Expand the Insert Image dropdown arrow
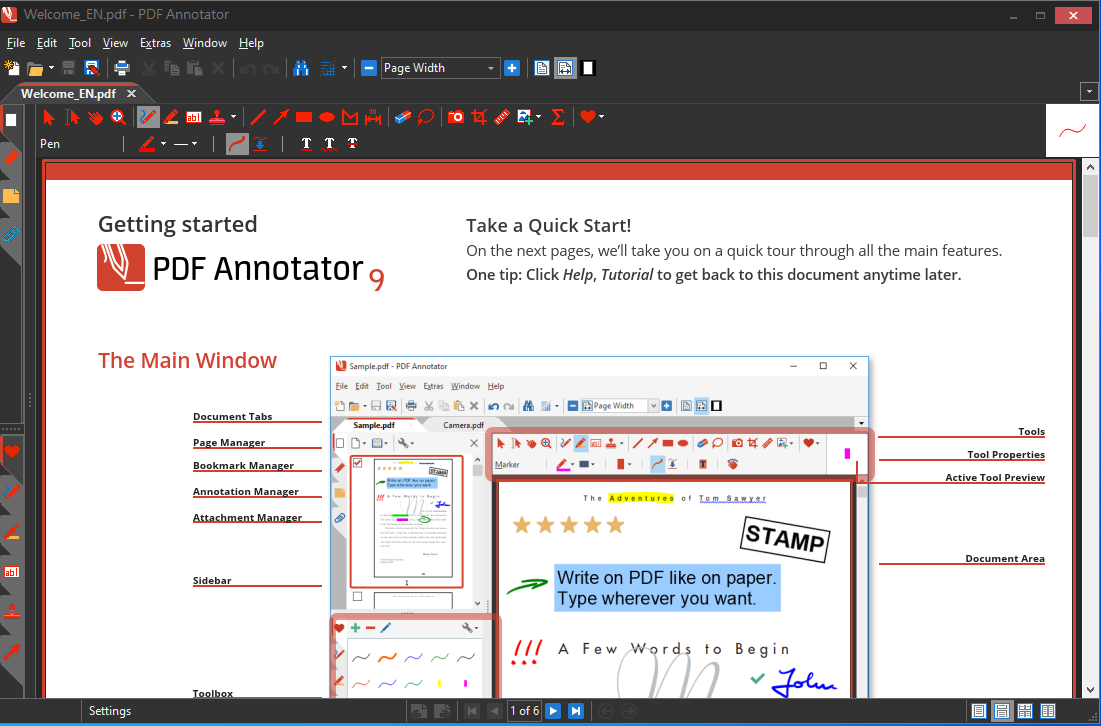This screenshot has width=1101, height=726. tap(539, 117)
